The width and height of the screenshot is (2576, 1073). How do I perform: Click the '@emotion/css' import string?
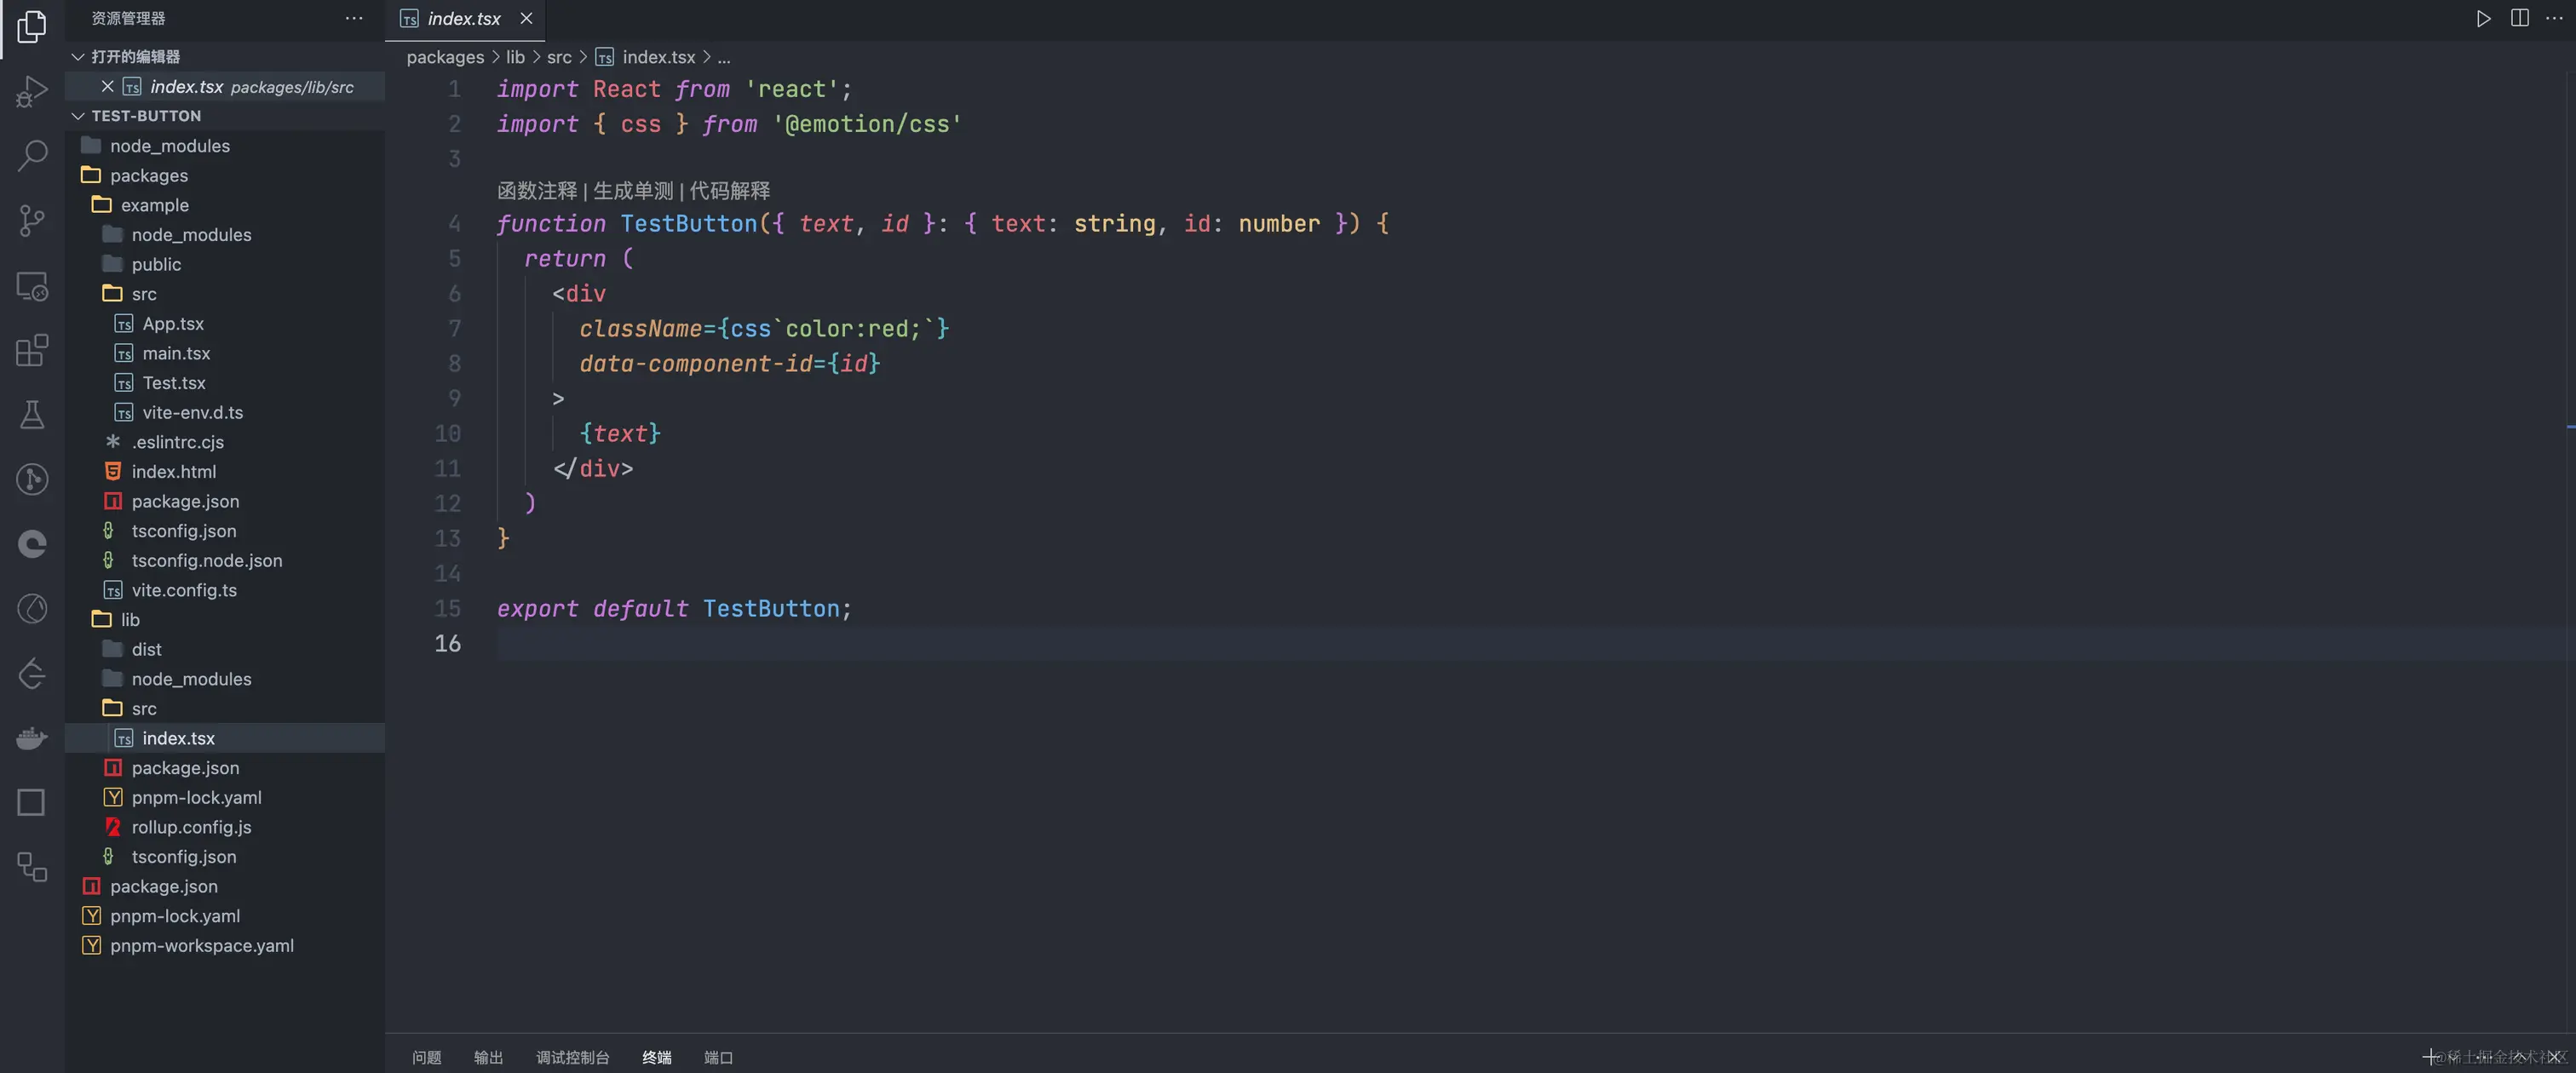click(866, 124)
